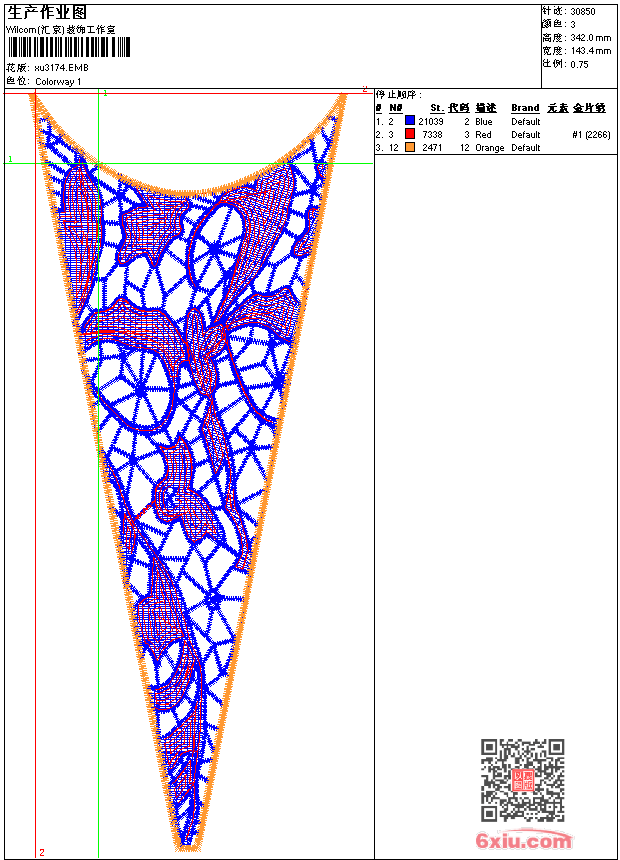This screenshot has height=860, width=620.
Task: Select the stitch count value 30850
Action: click(x=583, y=12)
